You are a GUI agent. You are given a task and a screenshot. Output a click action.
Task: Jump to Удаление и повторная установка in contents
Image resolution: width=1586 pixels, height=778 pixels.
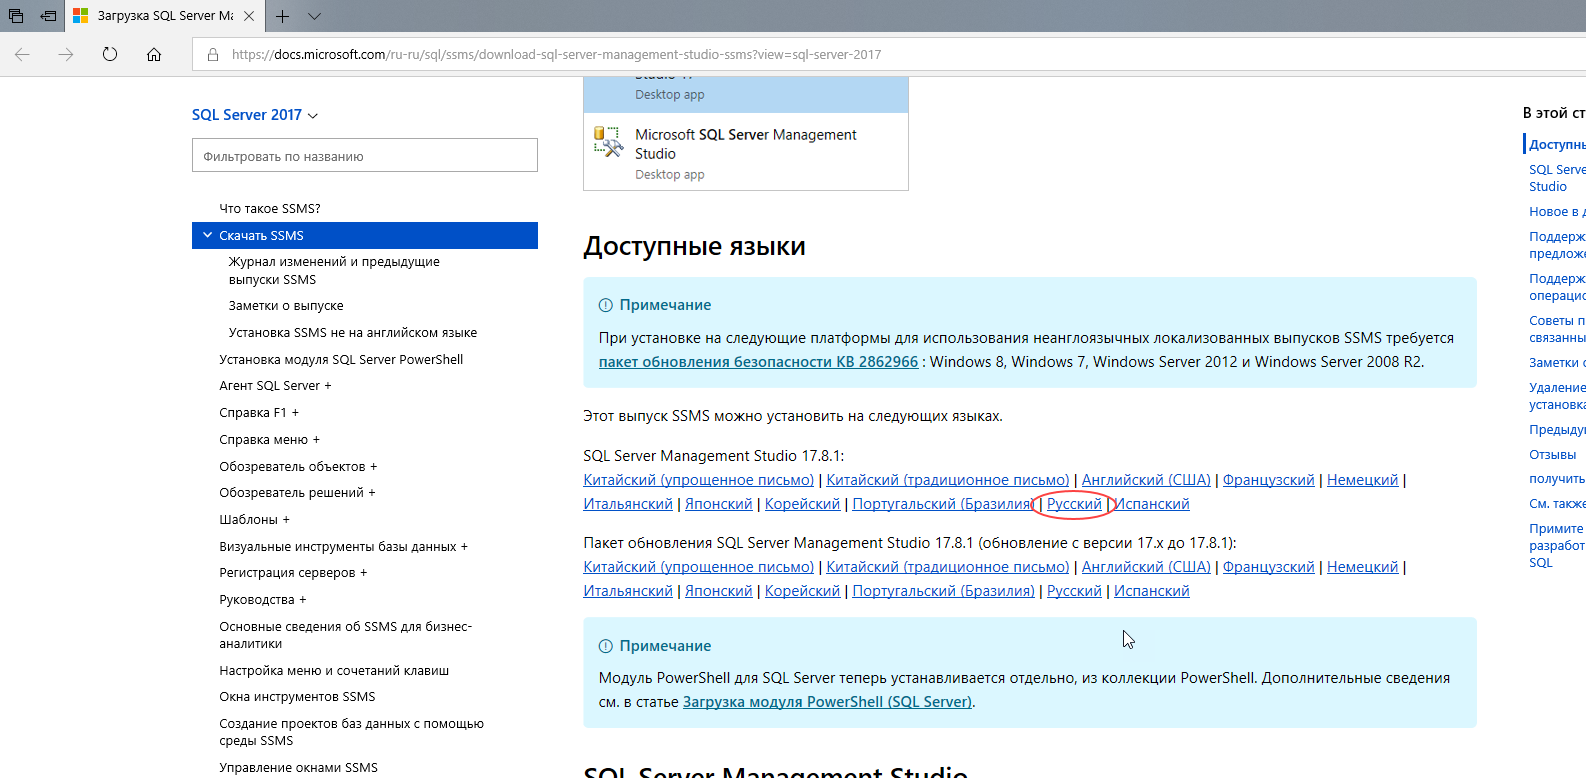point(1557,396)
